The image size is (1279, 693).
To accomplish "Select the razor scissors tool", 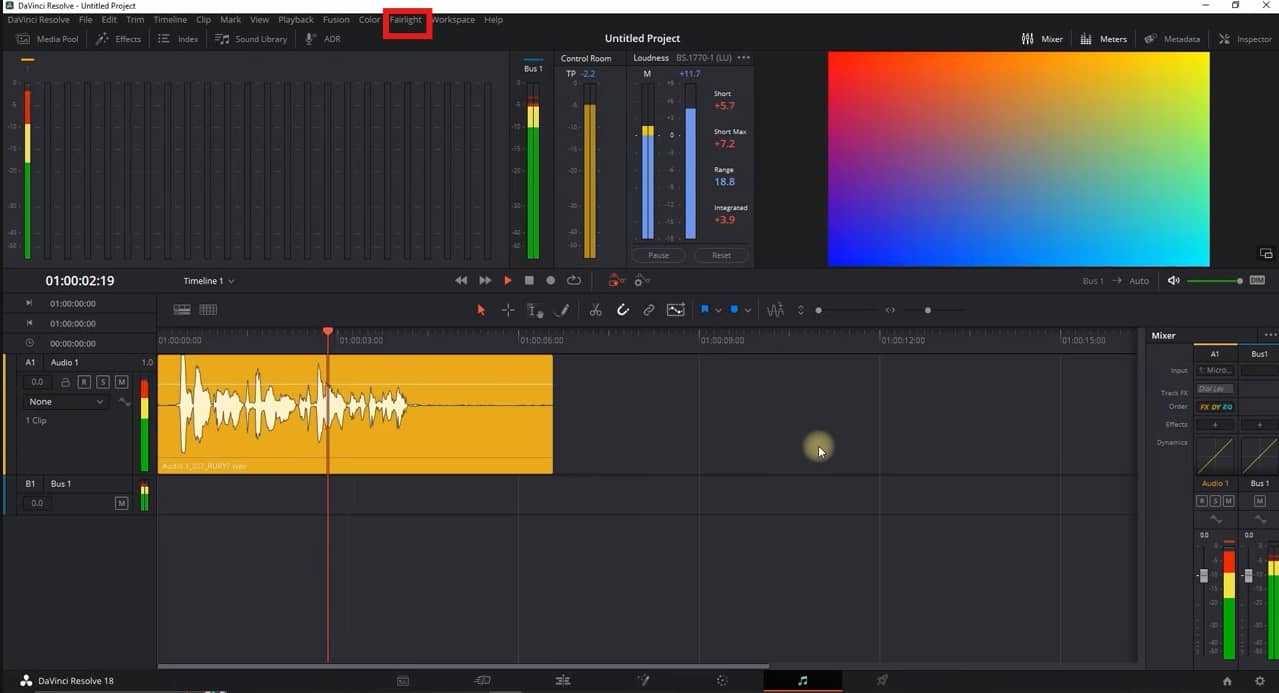I will click(x=595, y=310).
